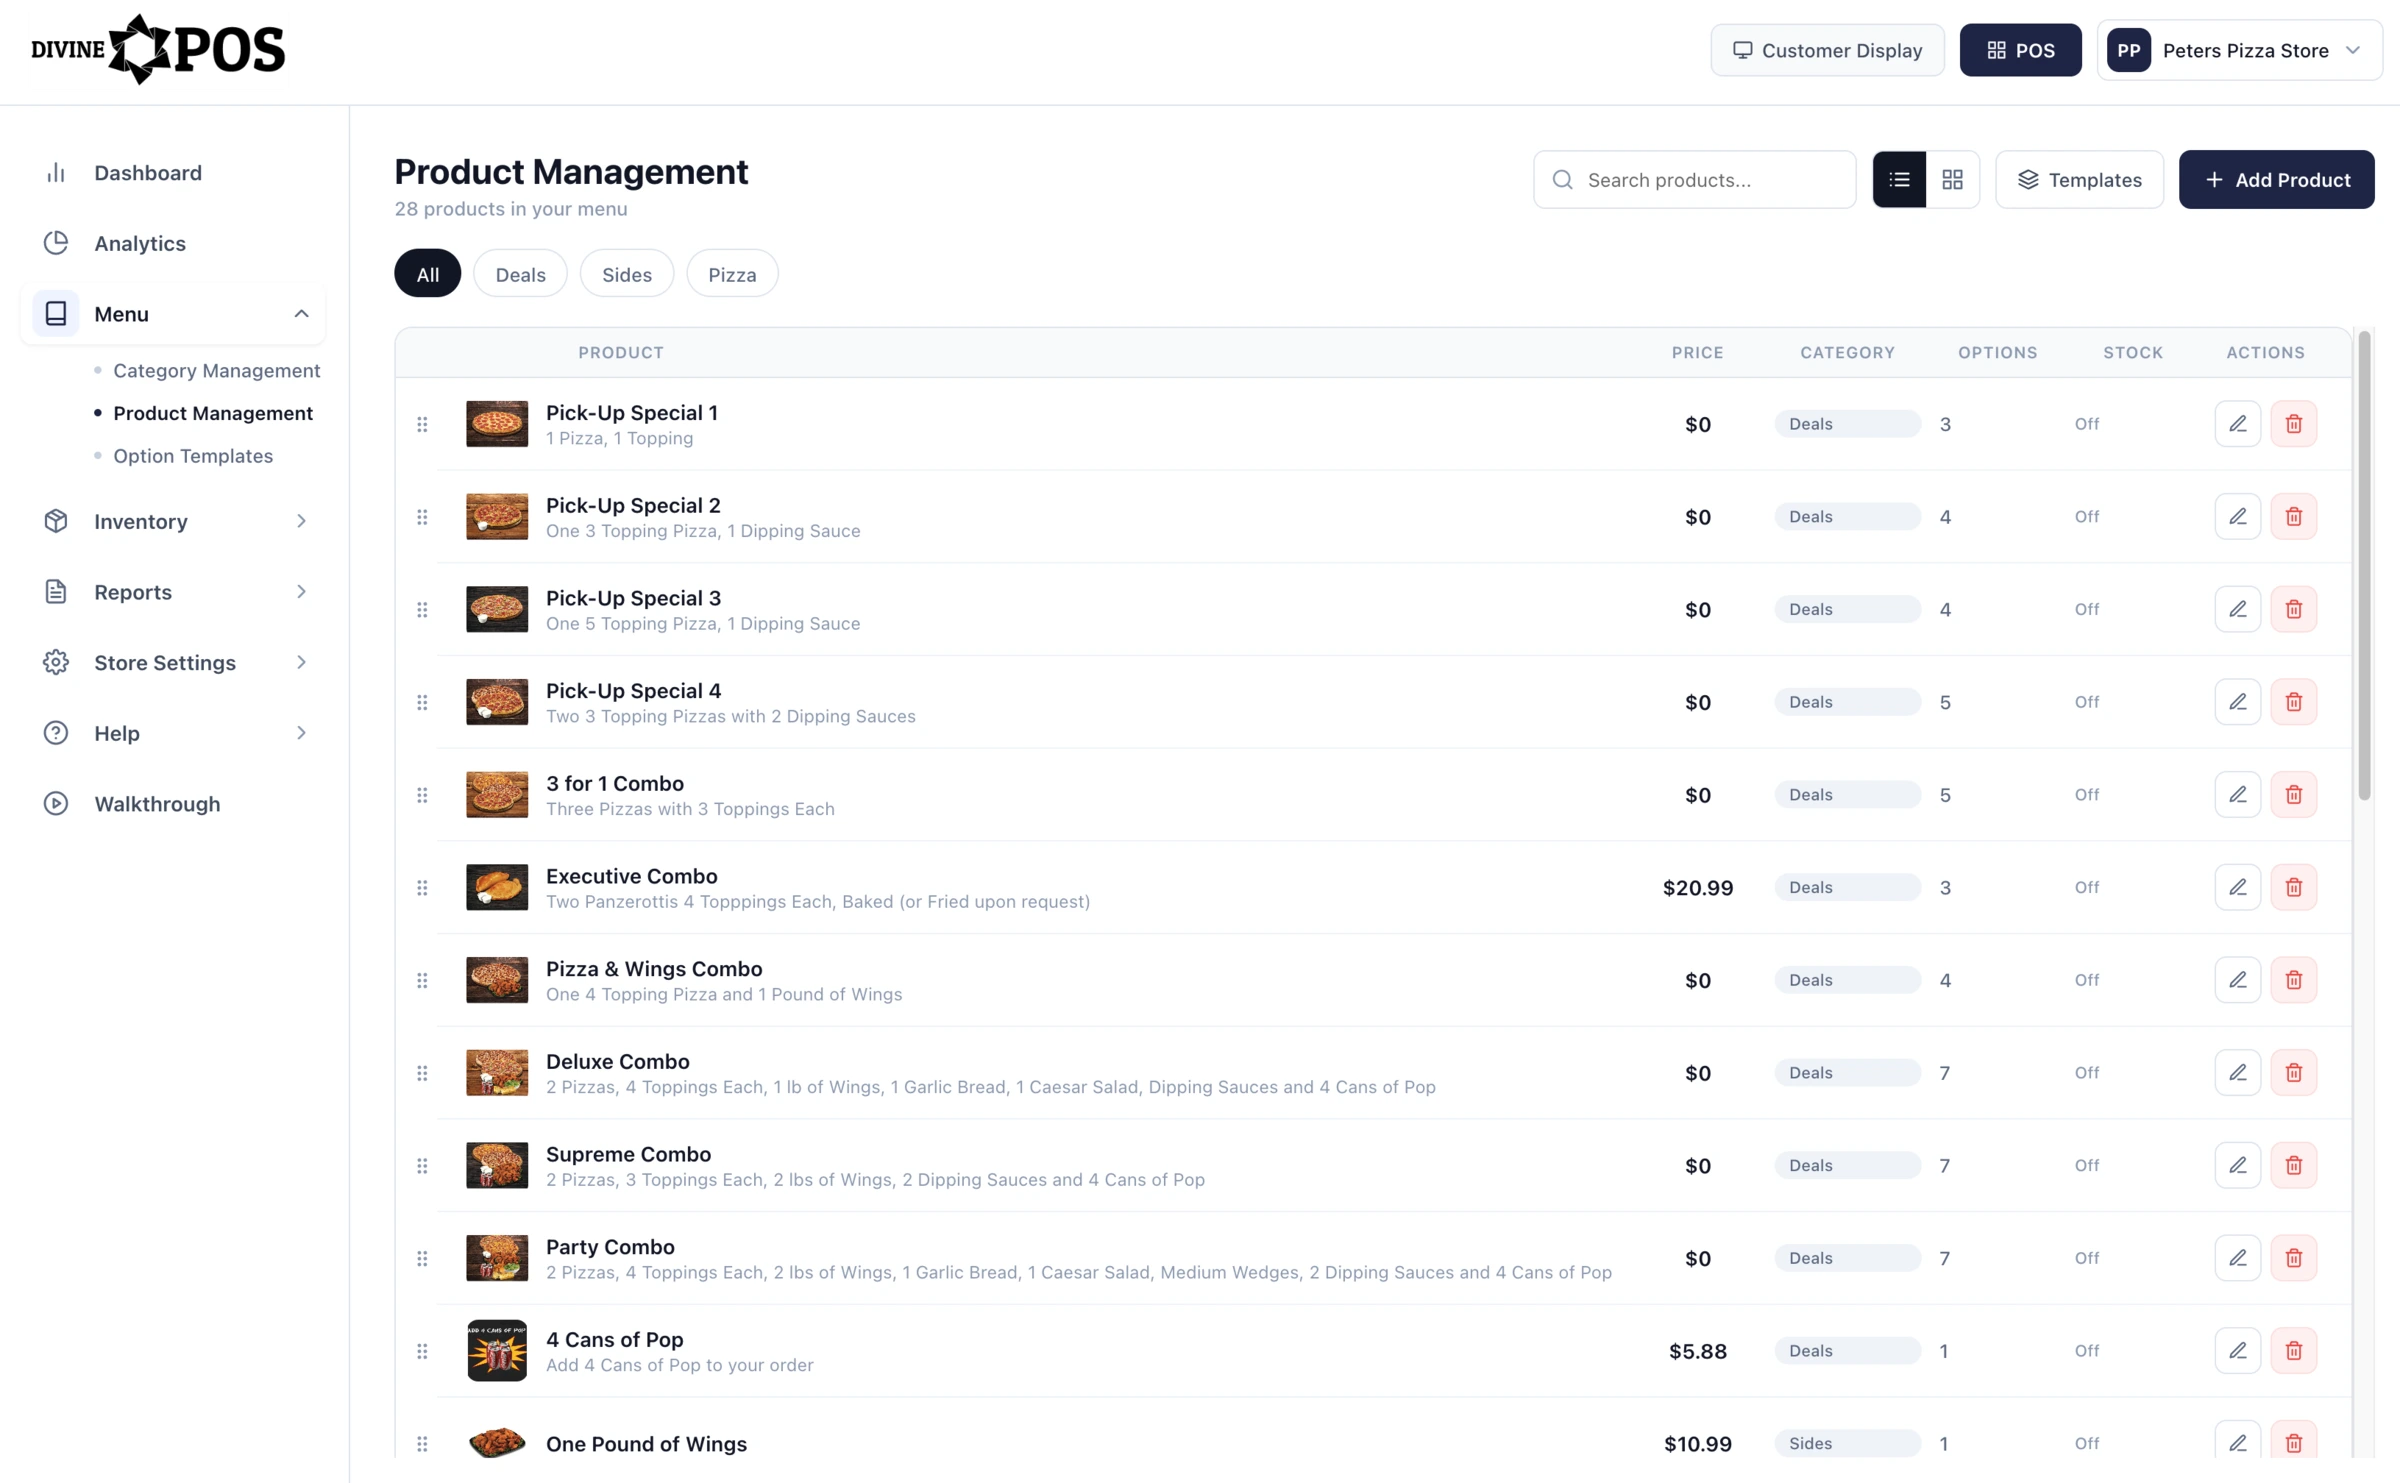Delete the 4 Cans of Pop product
This screenshot has width=2400, height=1483.
point(2293,1351)
